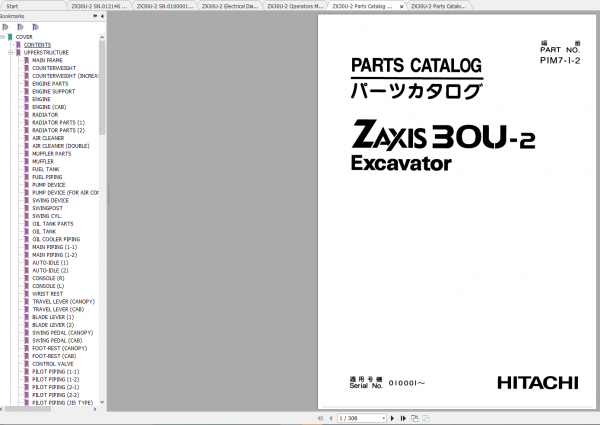The width and height of the screenshot is (600, 425).
Task: Select the FUEL PIPING bookmark
Action: click(47, 177)
